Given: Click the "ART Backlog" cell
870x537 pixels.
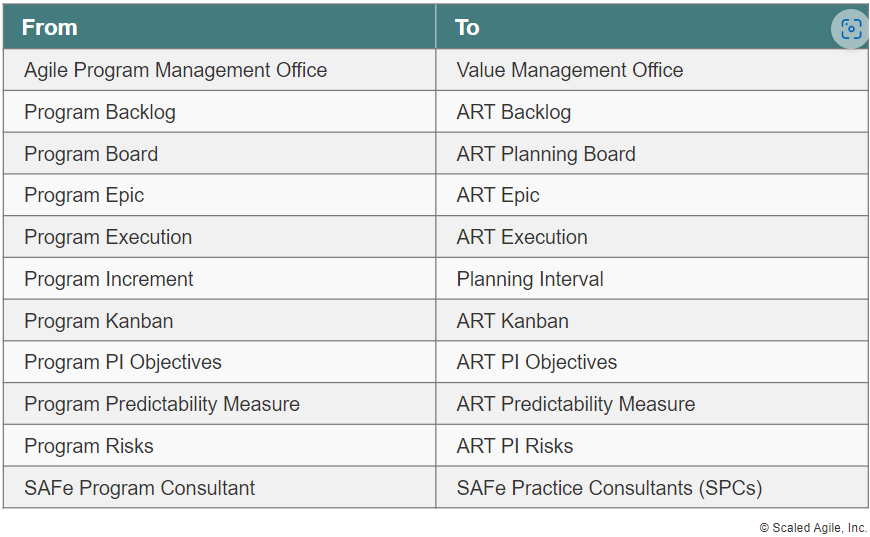Looking at the screenshot, I should (513, 112).
